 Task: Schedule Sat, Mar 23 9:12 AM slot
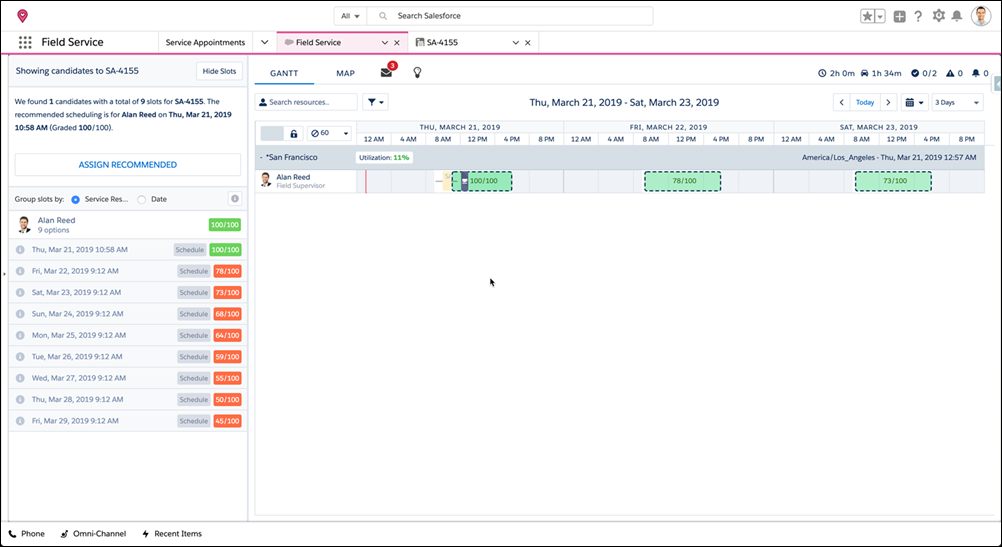click(x=194, y=293)
